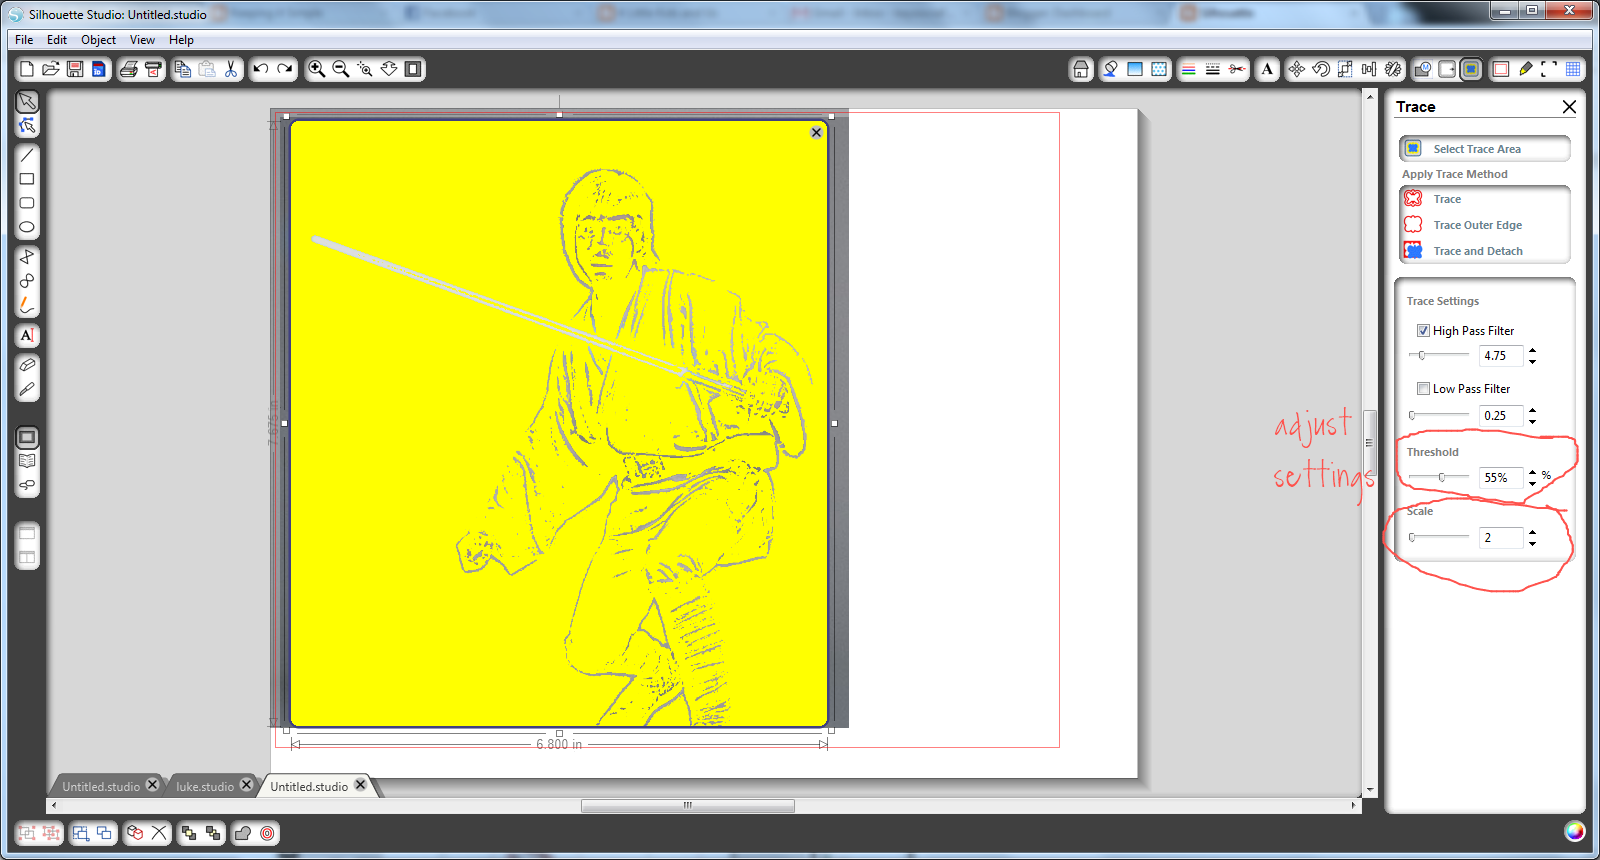The image size is (1600, 860).
Task: Increase Low Pass Filter value stepper
Action: 1532,411
